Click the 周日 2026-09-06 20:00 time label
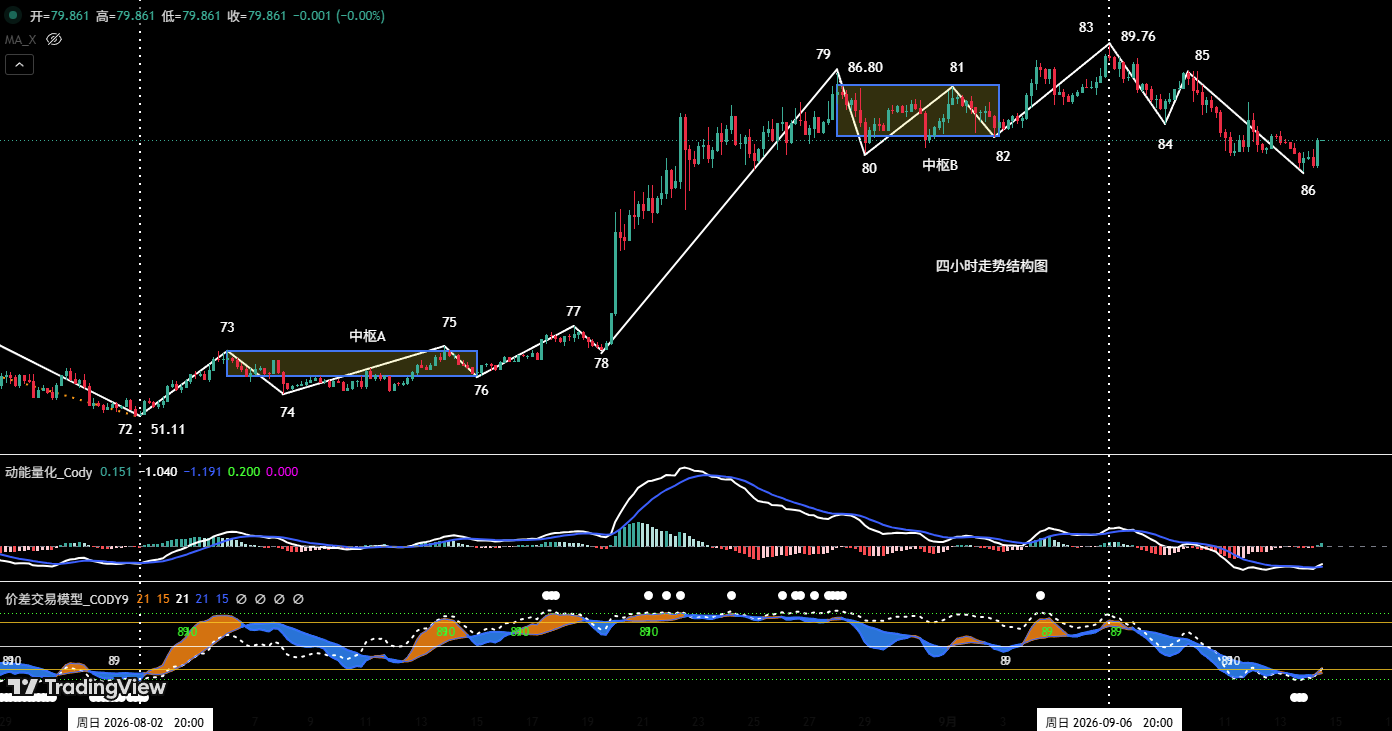This screenshot has width=1392, height=731. pos(1109,721)
